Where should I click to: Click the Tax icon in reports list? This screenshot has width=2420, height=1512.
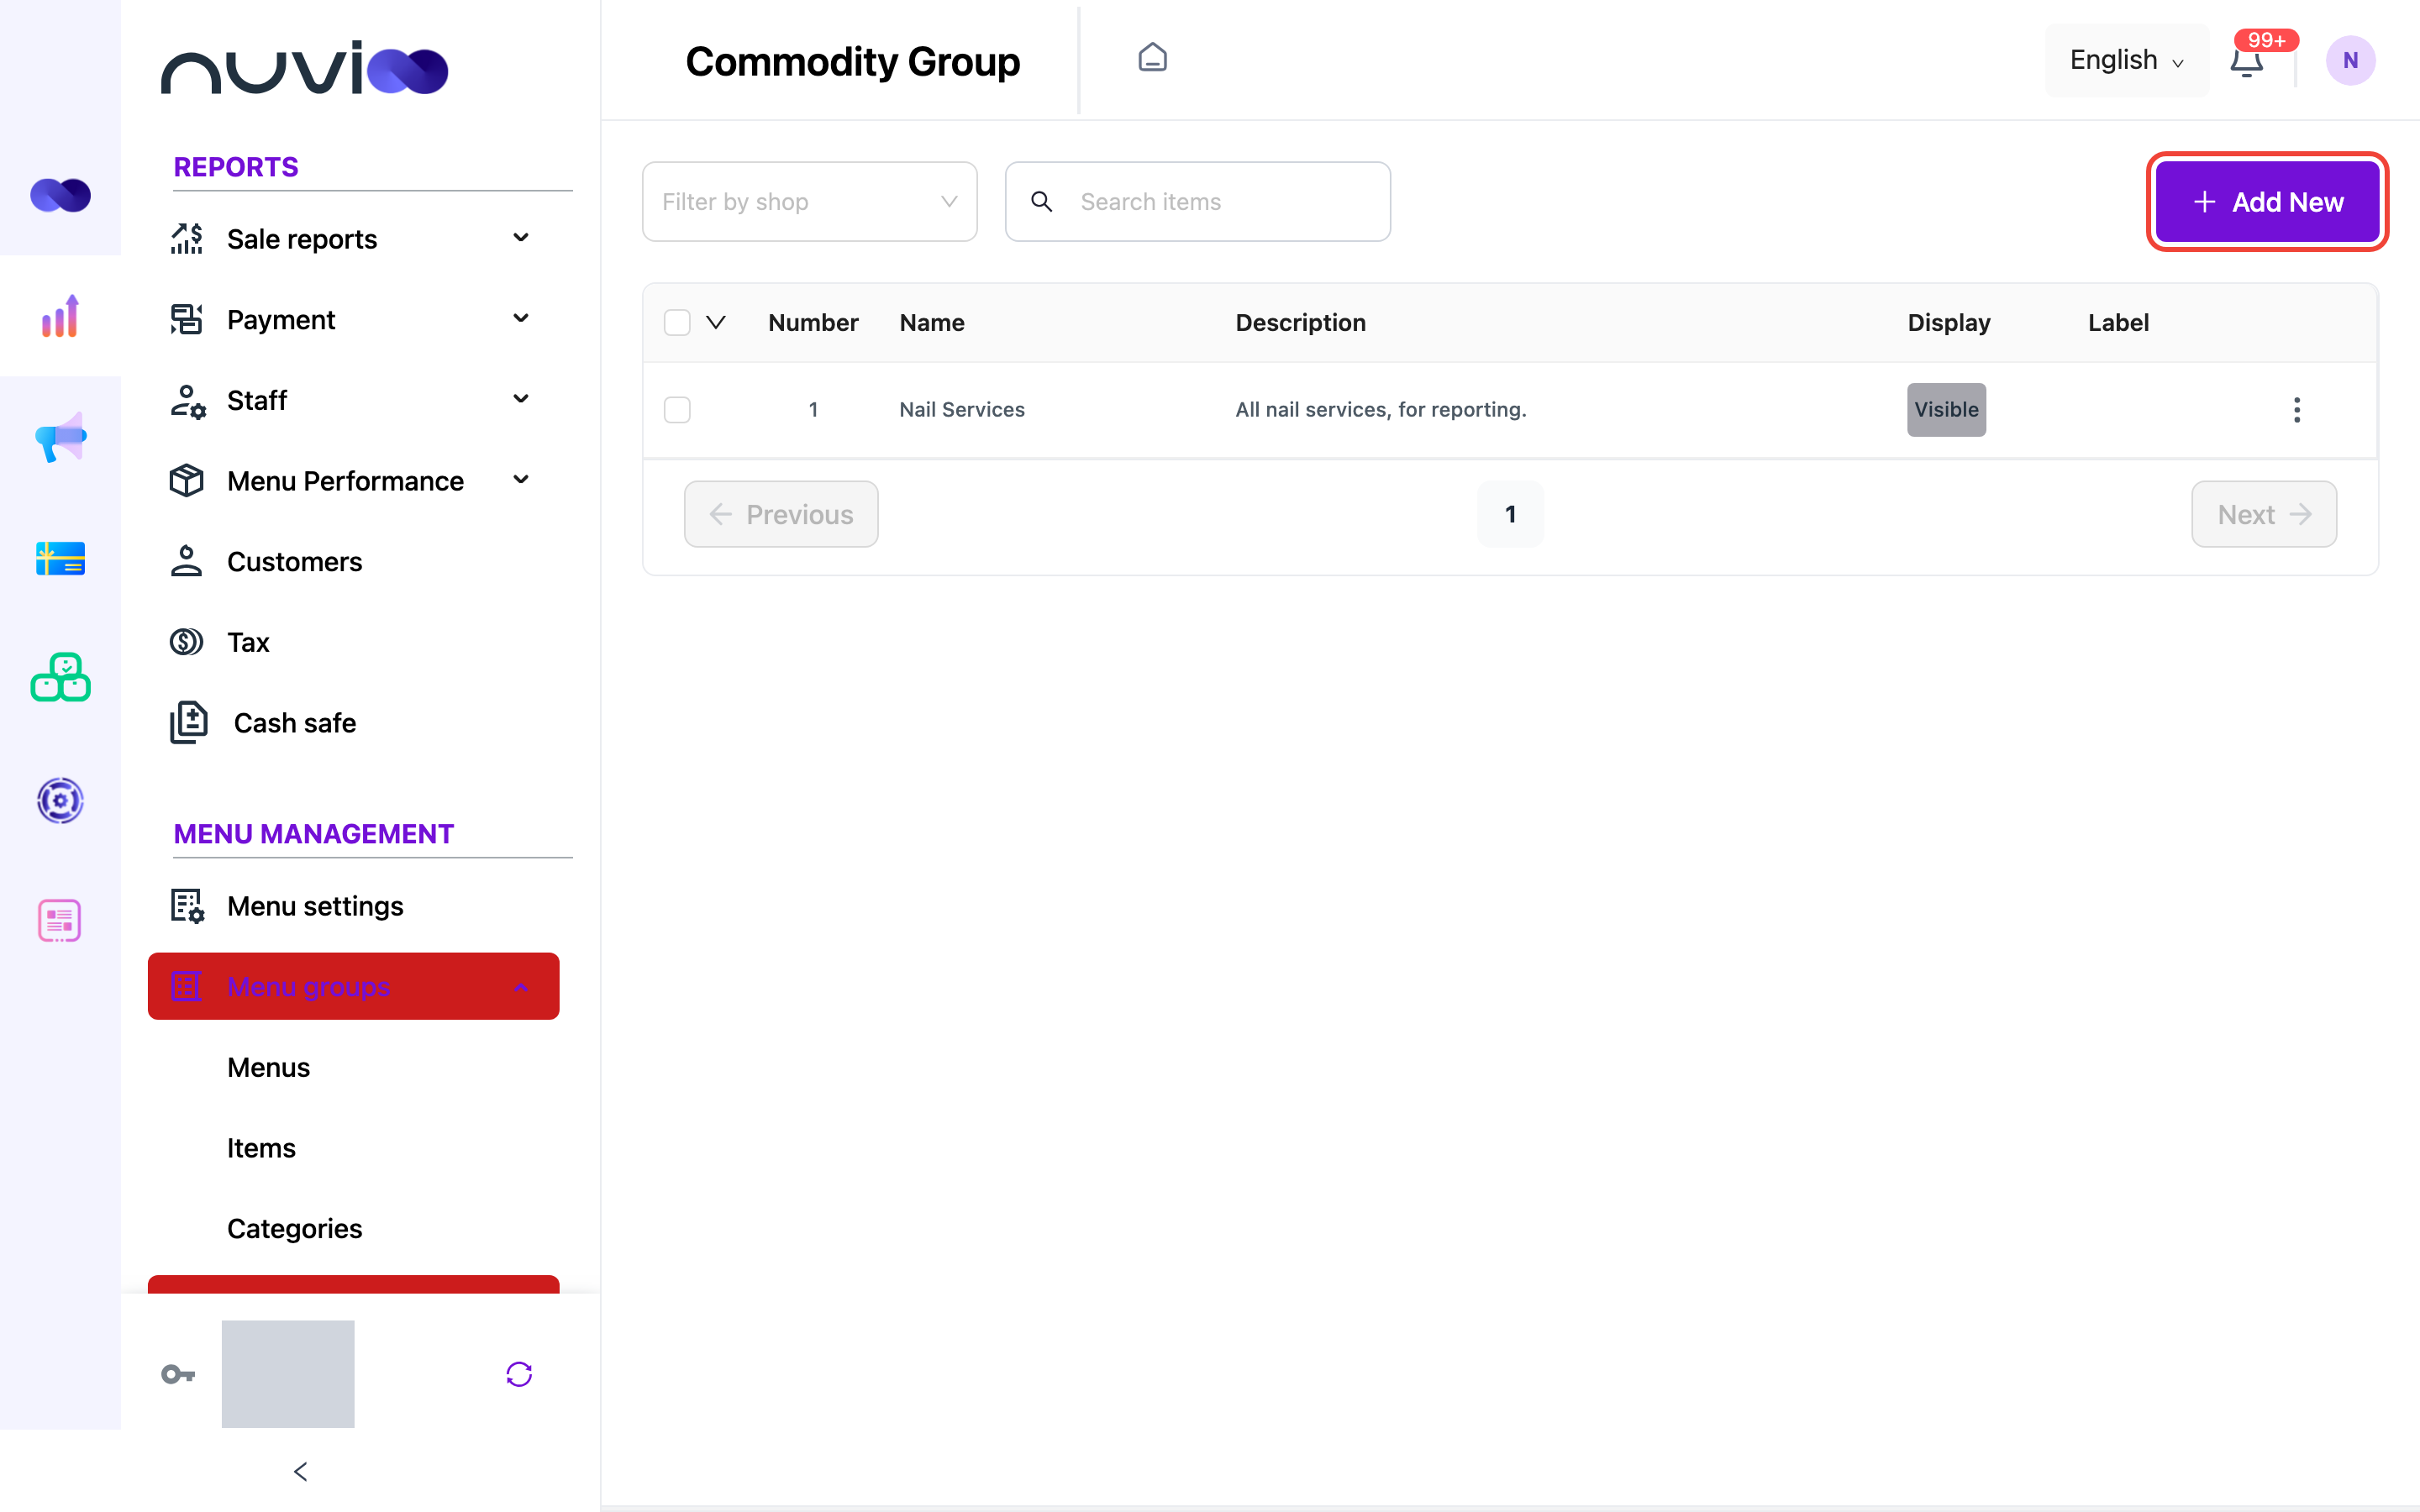[x=186, y=642]
